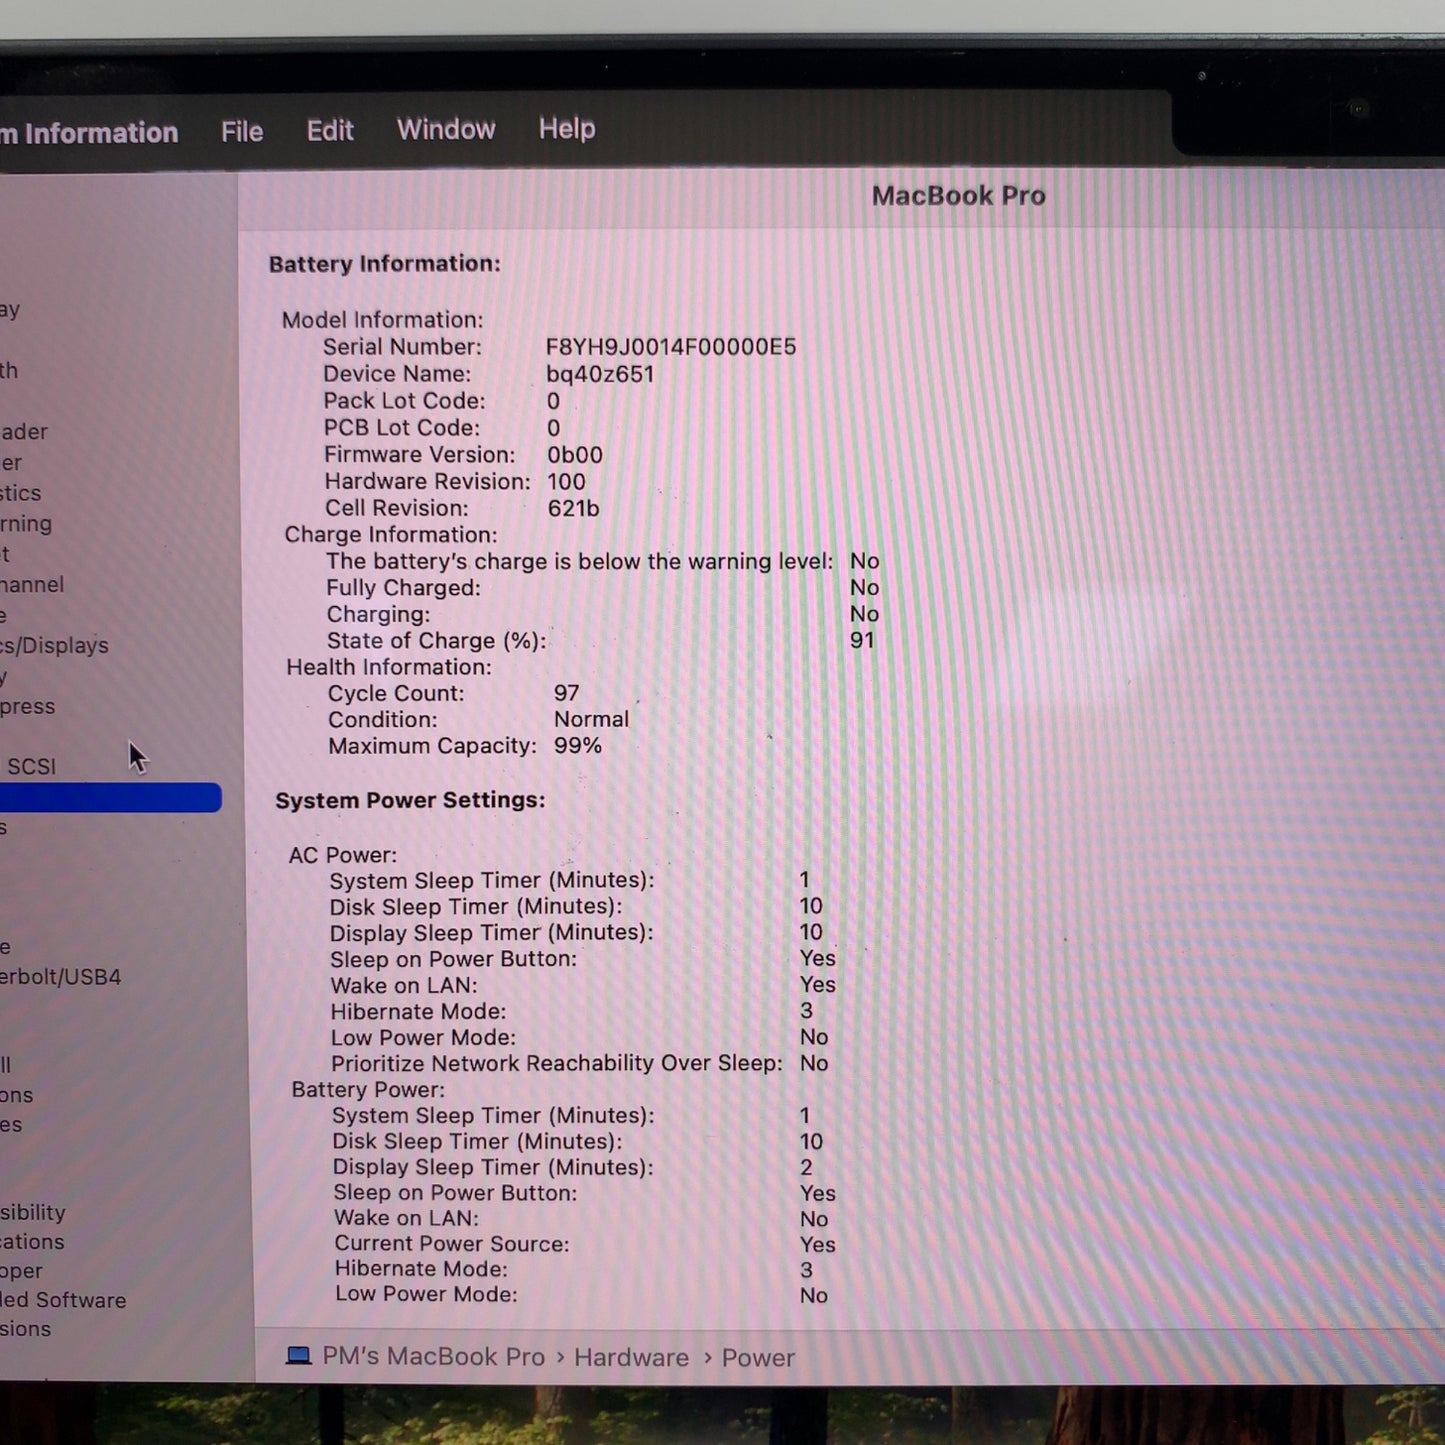Open the Window menu

tap(446, 130)
